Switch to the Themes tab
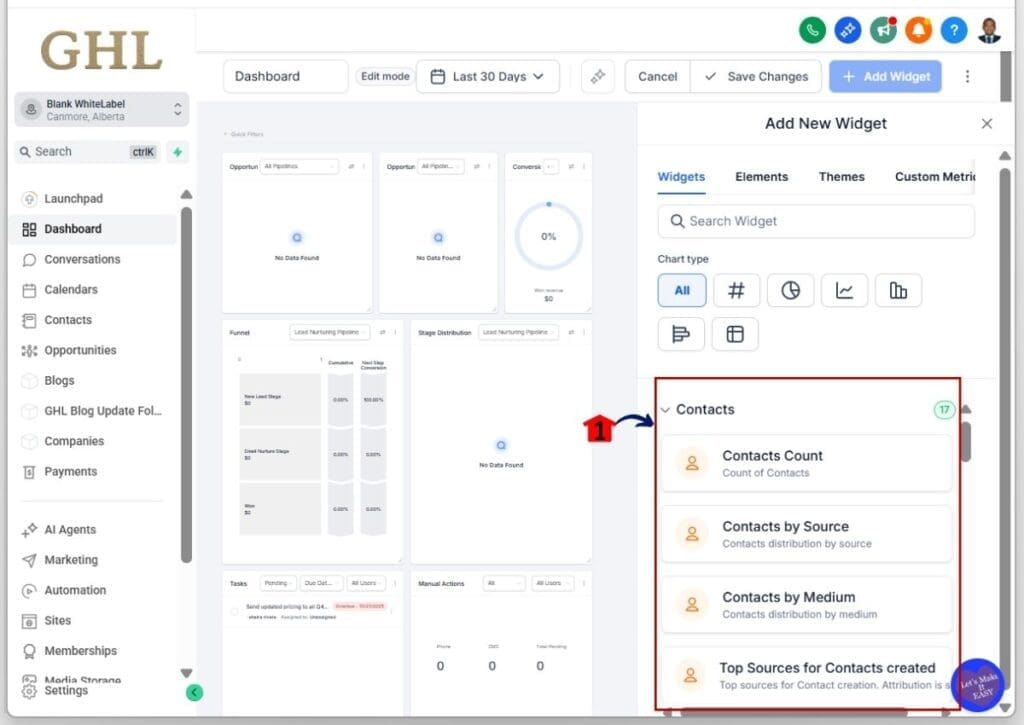Viewport: 1024px width, 725px height. [x=841, y=176]
